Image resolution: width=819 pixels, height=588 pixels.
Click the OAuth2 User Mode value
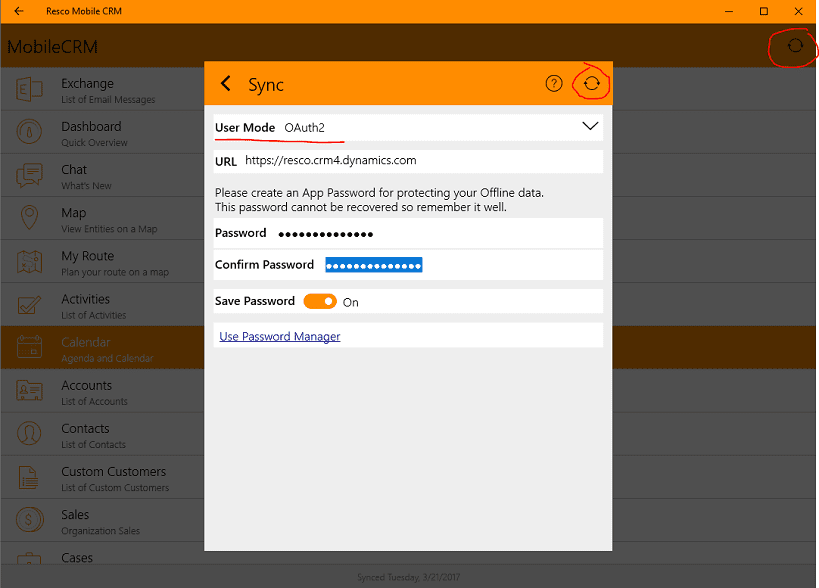click(305, 128)
